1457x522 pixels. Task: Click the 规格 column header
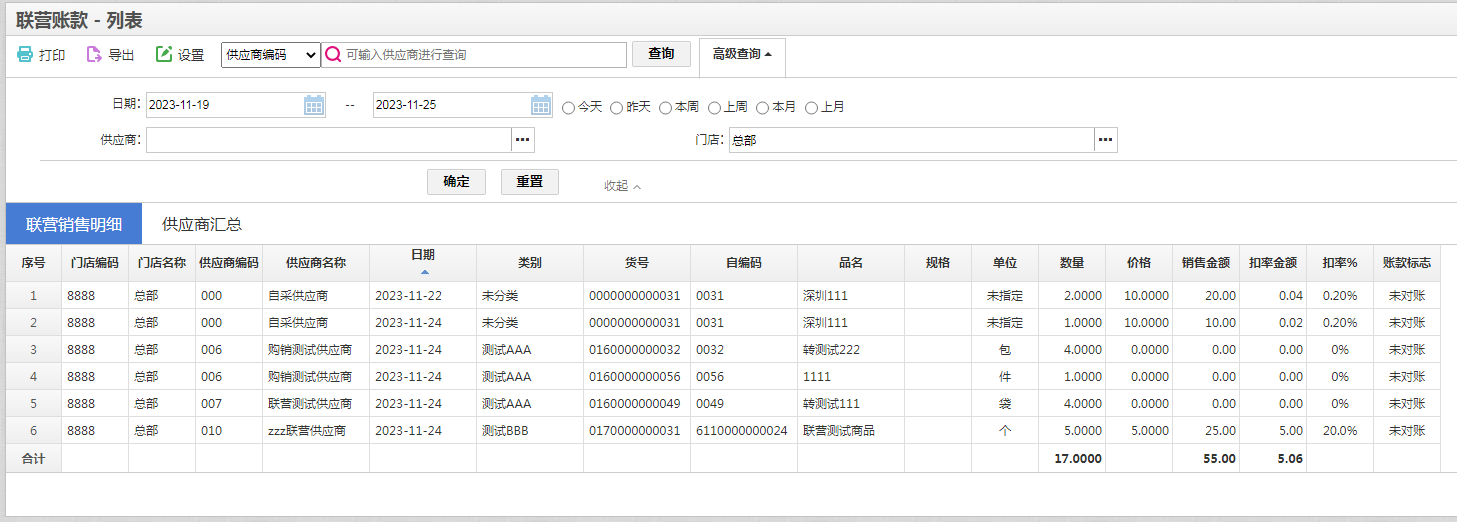pyautogui.click(x=938, y=263)
